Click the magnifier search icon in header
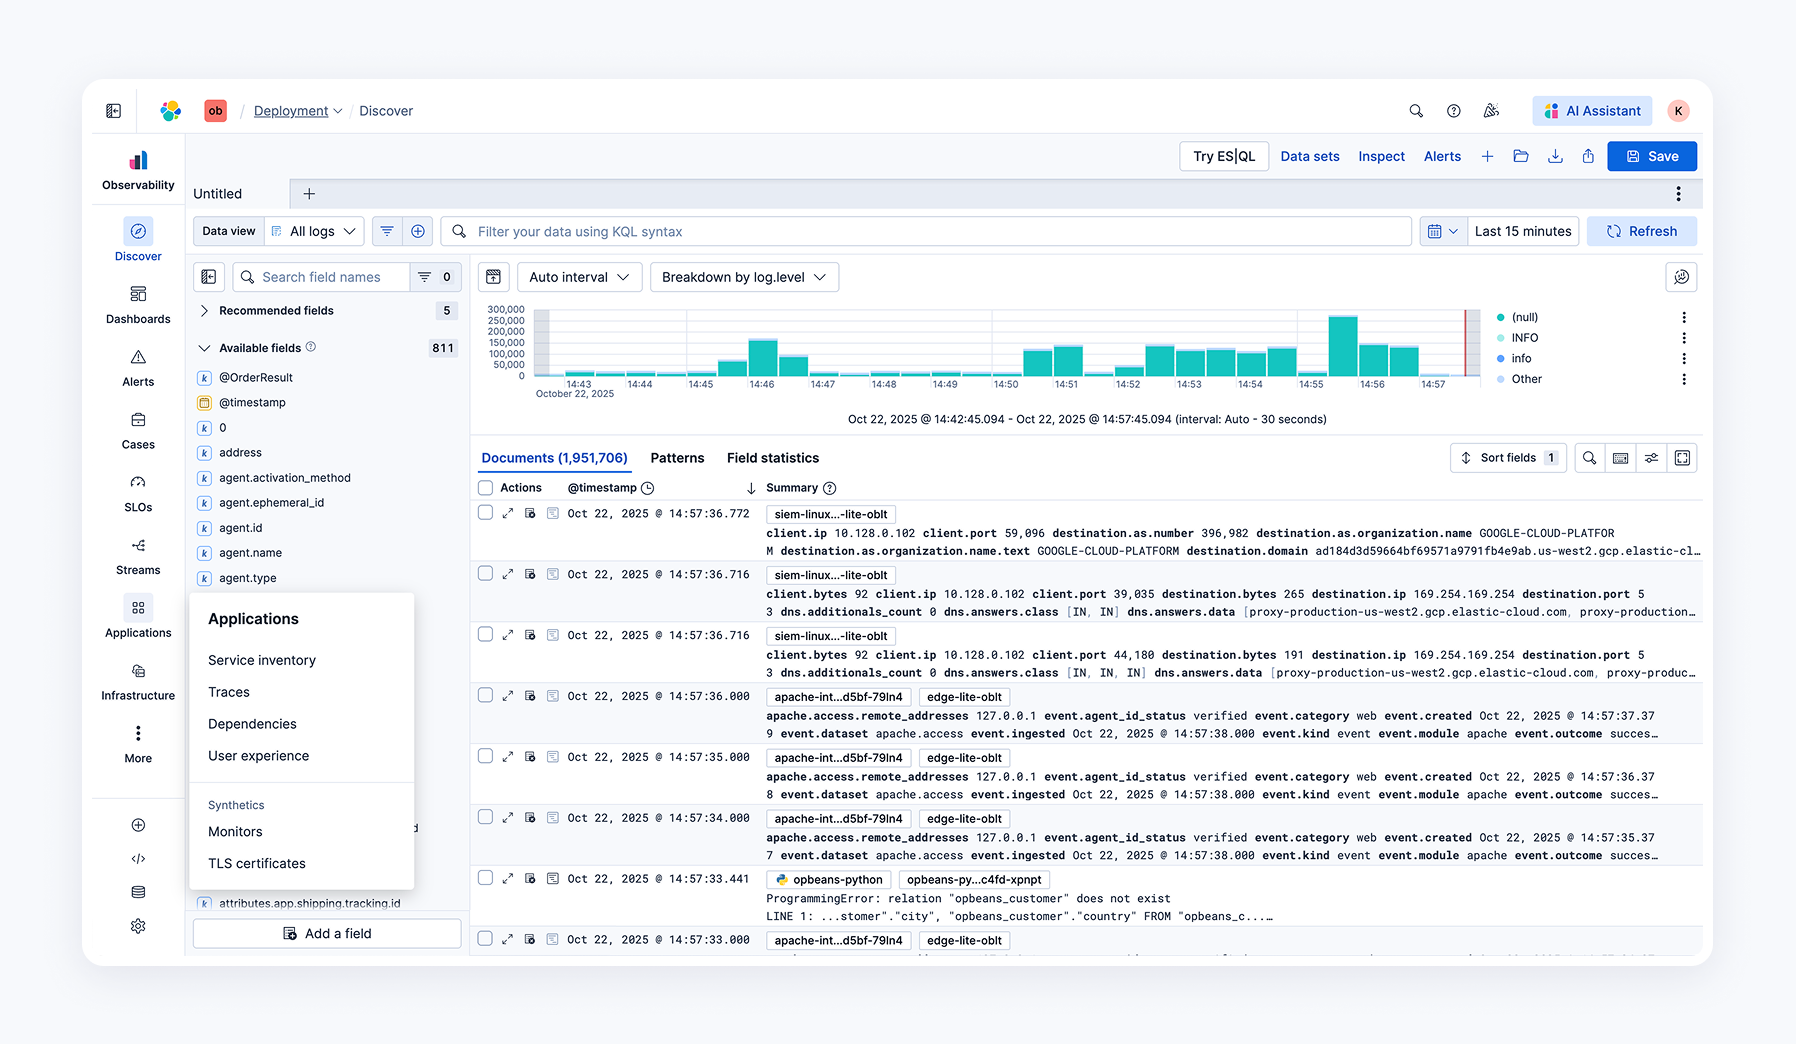This screenshot has width=1796, height=1044. tap(1416, 111)
